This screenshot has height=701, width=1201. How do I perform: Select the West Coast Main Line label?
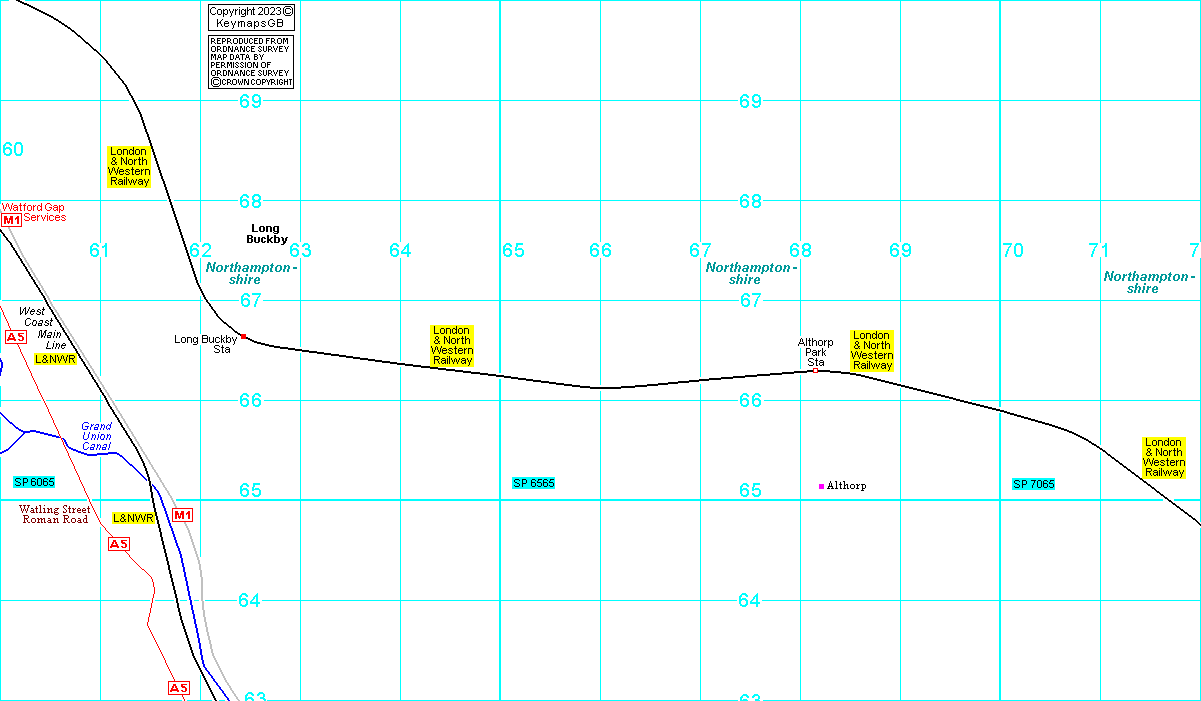40,328
